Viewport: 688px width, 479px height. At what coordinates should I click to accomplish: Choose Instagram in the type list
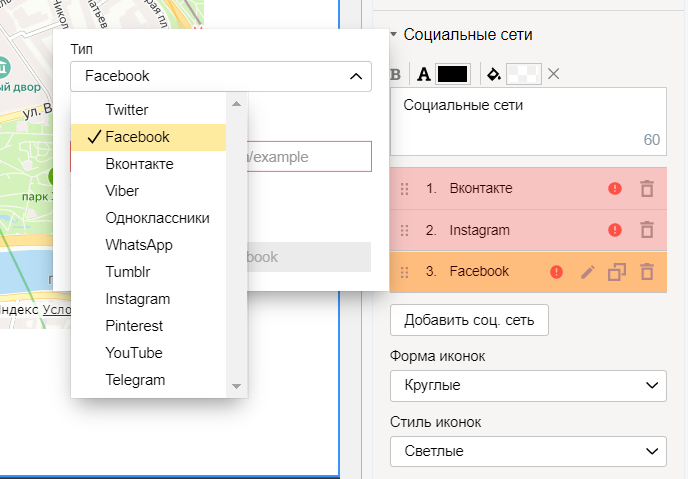pyautogui.click(x=148, y=299)
